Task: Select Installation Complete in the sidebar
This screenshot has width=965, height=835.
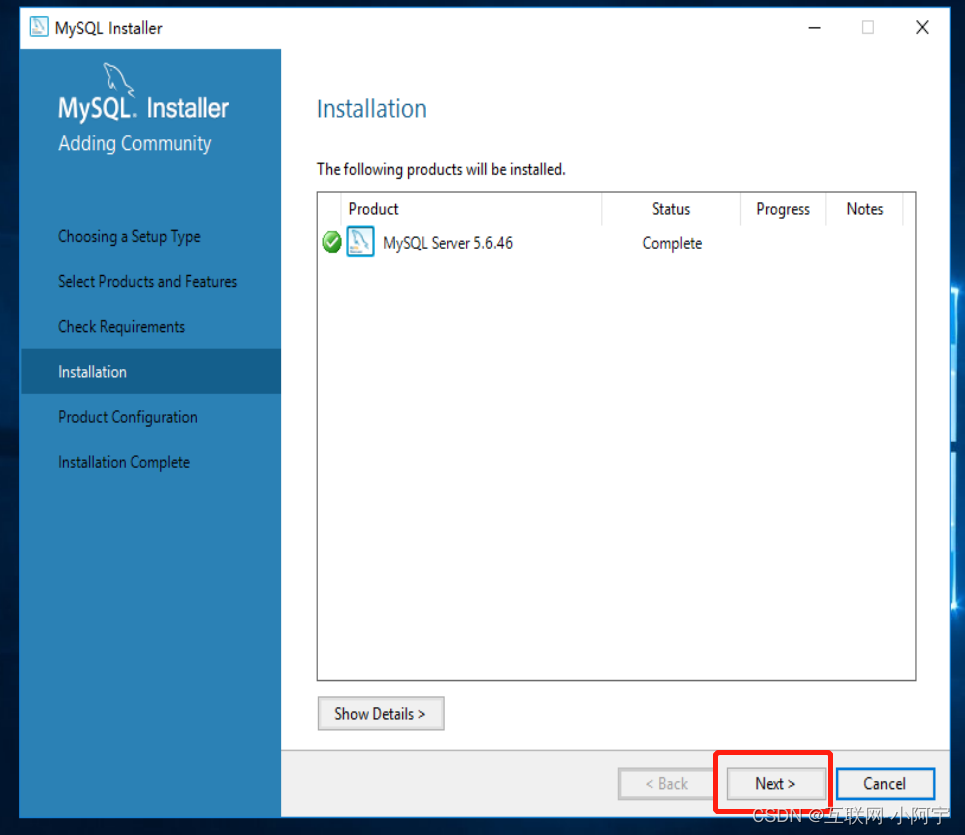Action: [x=123, y=462]
